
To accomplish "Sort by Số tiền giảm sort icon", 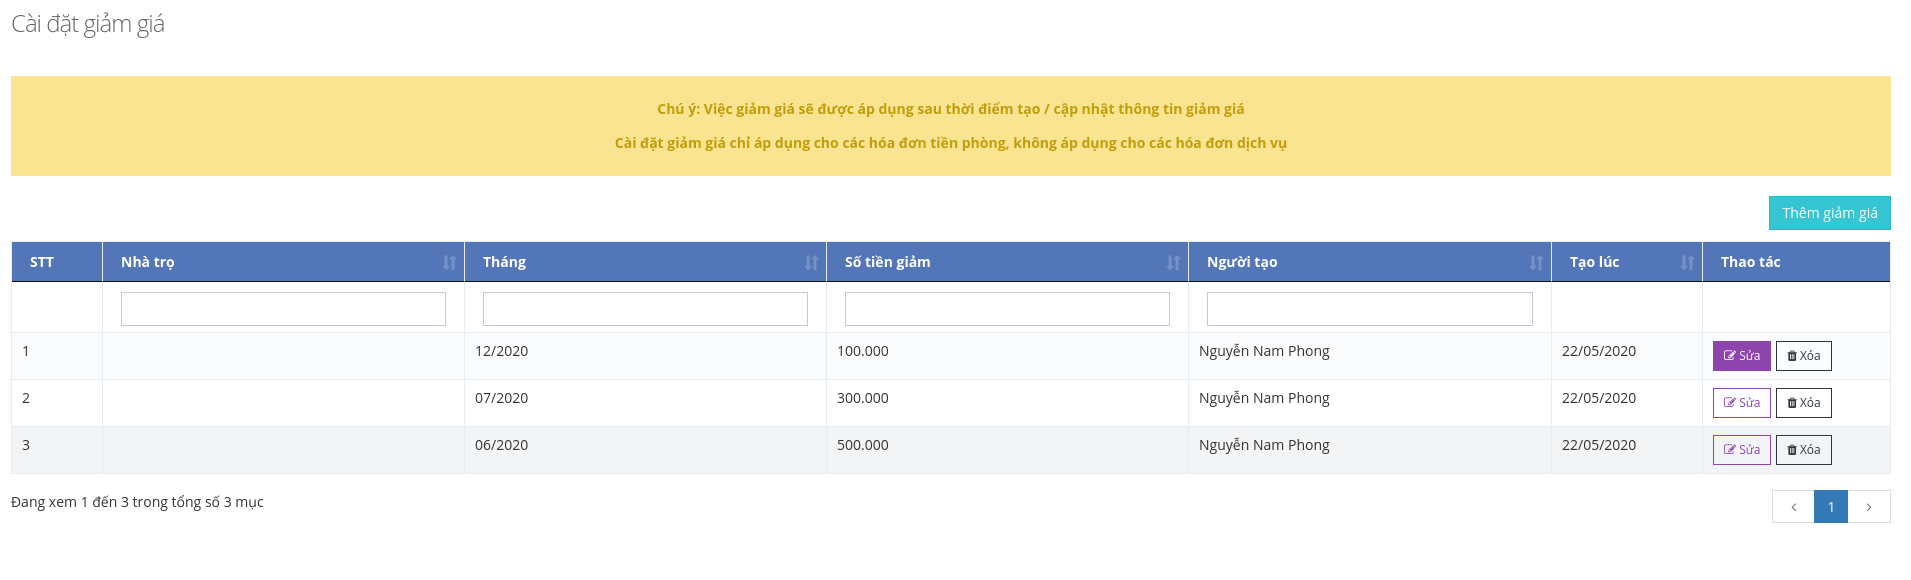I will click(x=1173, y=263).
